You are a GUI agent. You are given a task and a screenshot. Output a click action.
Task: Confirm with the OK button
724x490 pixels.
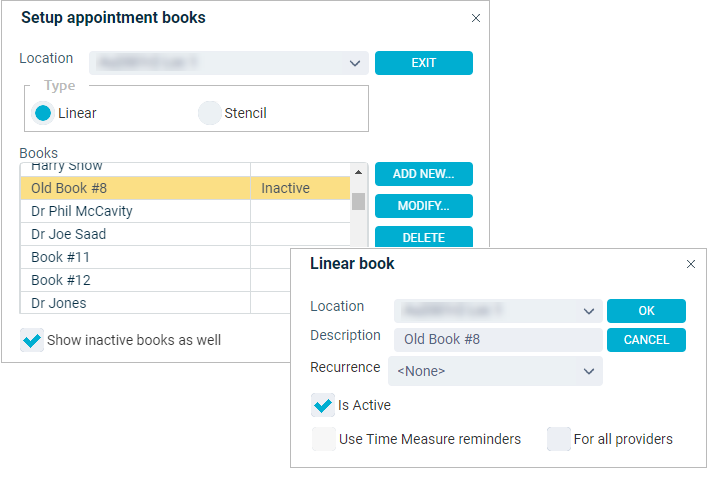click(x=646, y=311)
